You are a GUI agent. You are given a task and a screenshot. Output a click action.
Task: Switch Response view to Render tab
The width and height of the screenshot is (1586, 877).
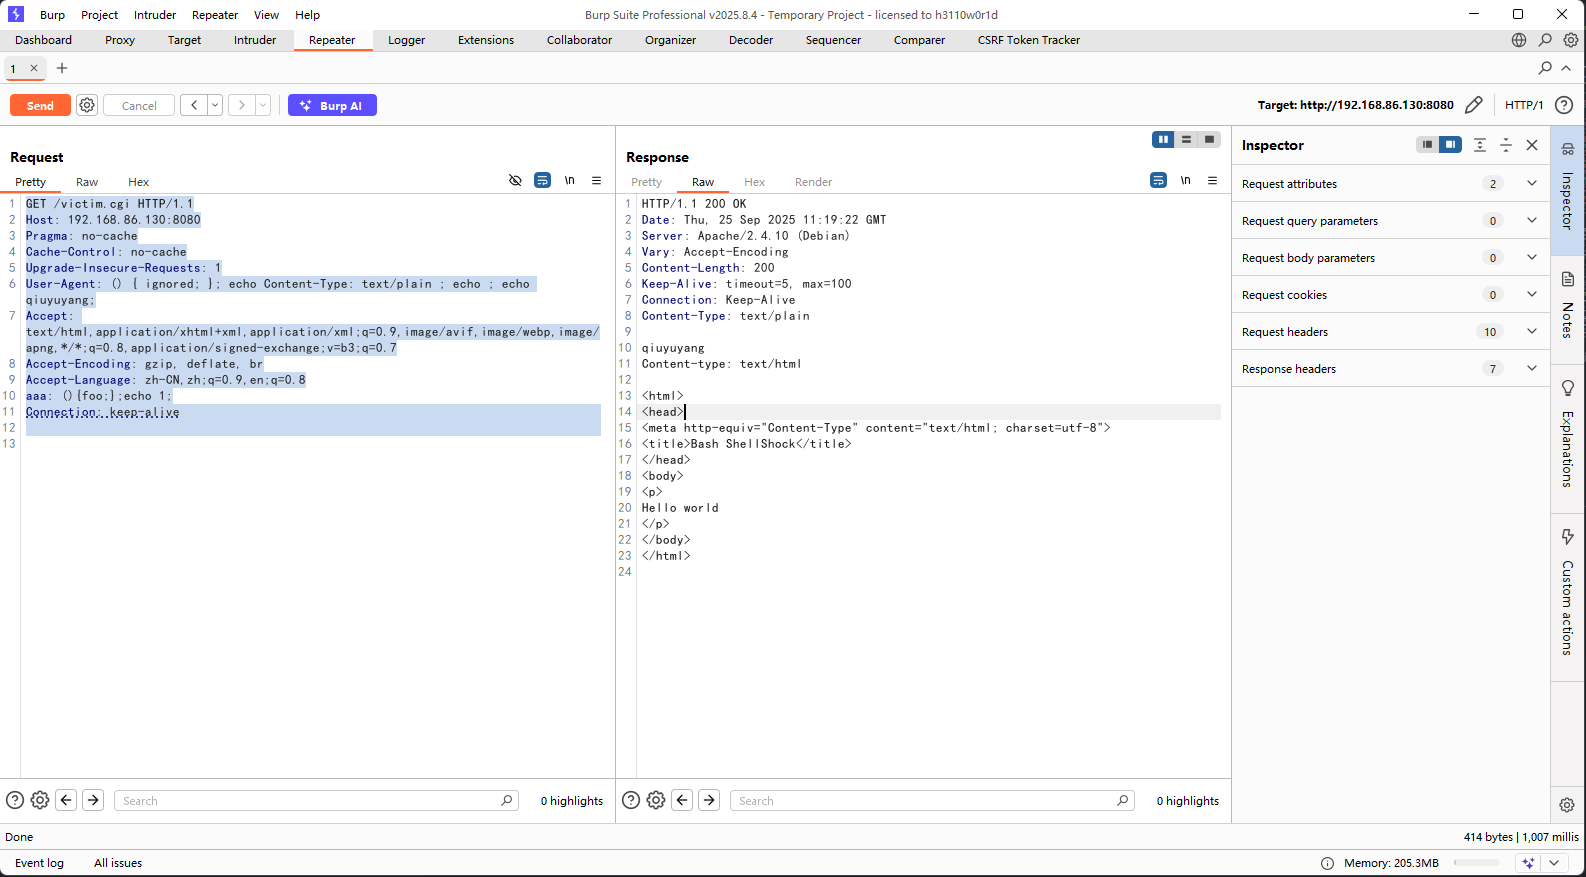coord(813,182)
